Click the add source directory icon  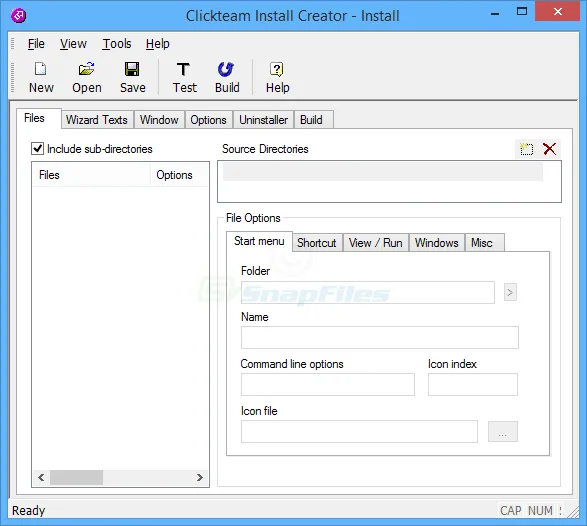[527, 149]
